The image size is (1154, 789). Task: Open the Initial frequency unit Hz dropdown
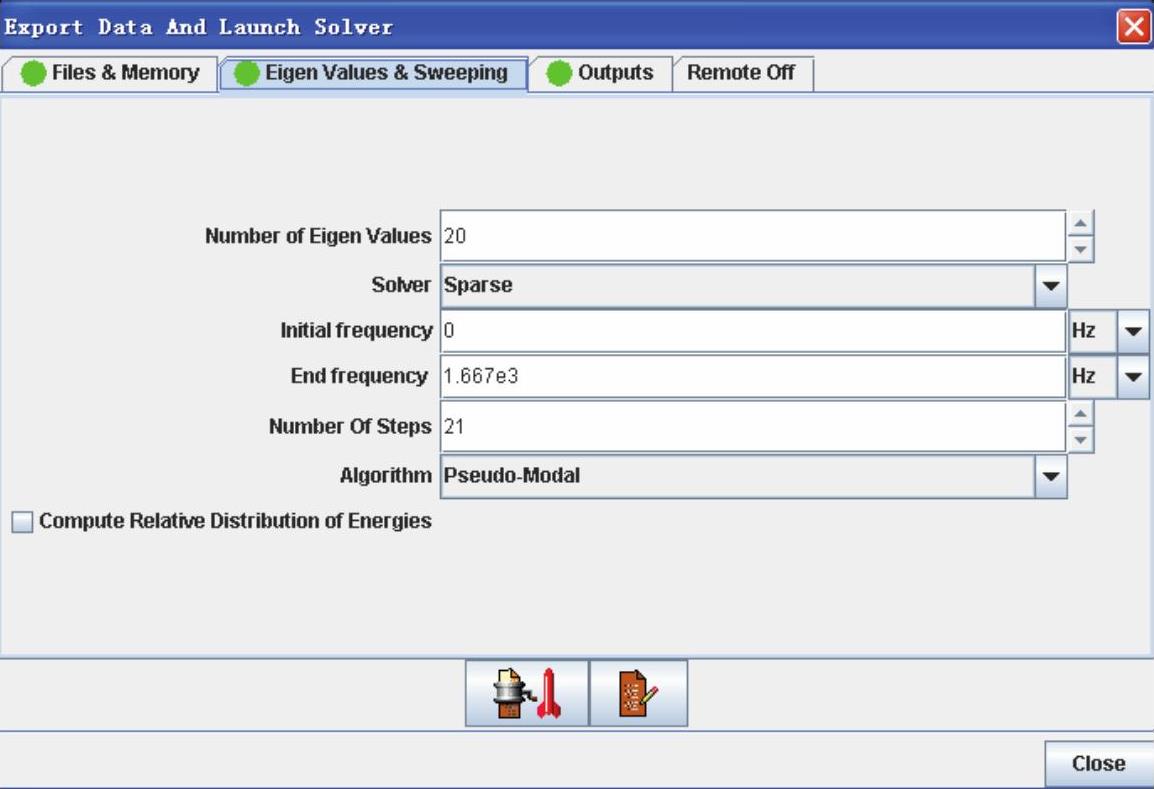(1133, 331)
